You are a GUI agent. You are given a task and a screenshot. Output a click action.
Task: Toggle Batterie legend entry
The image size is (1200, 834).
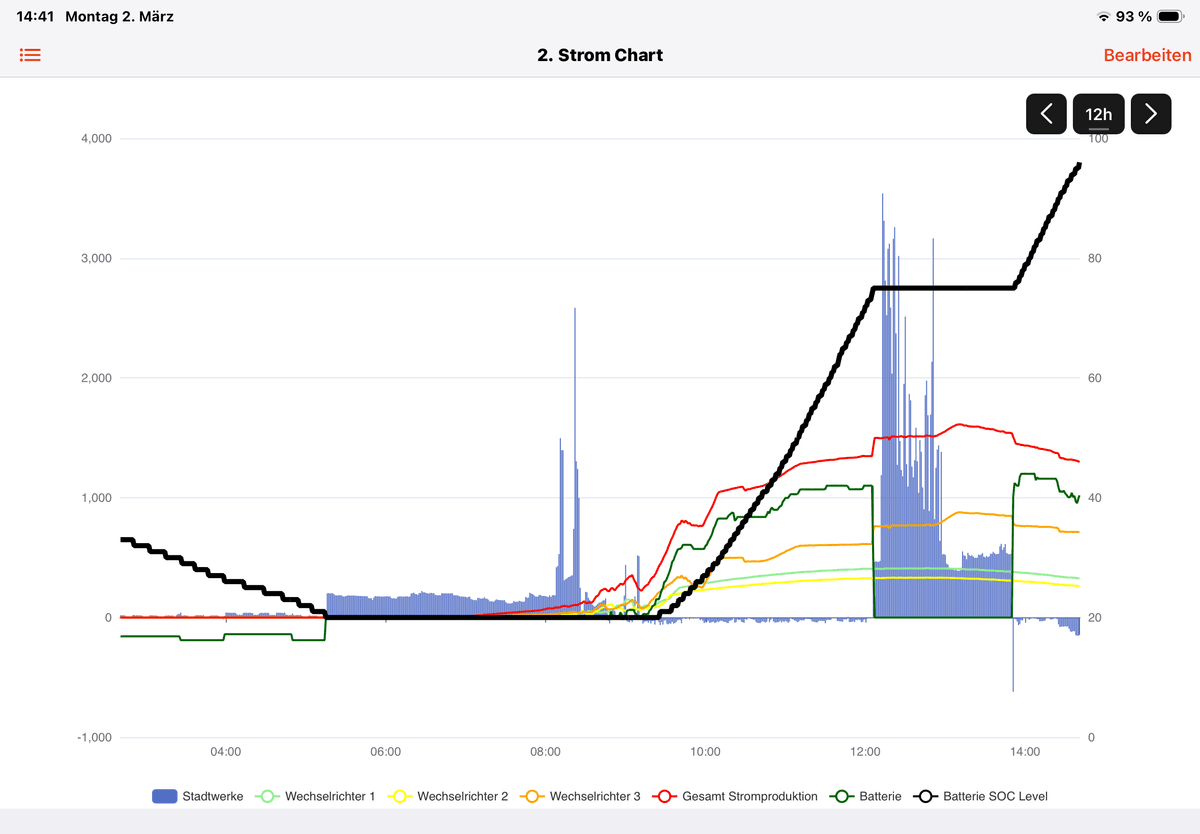coord(865,796)
